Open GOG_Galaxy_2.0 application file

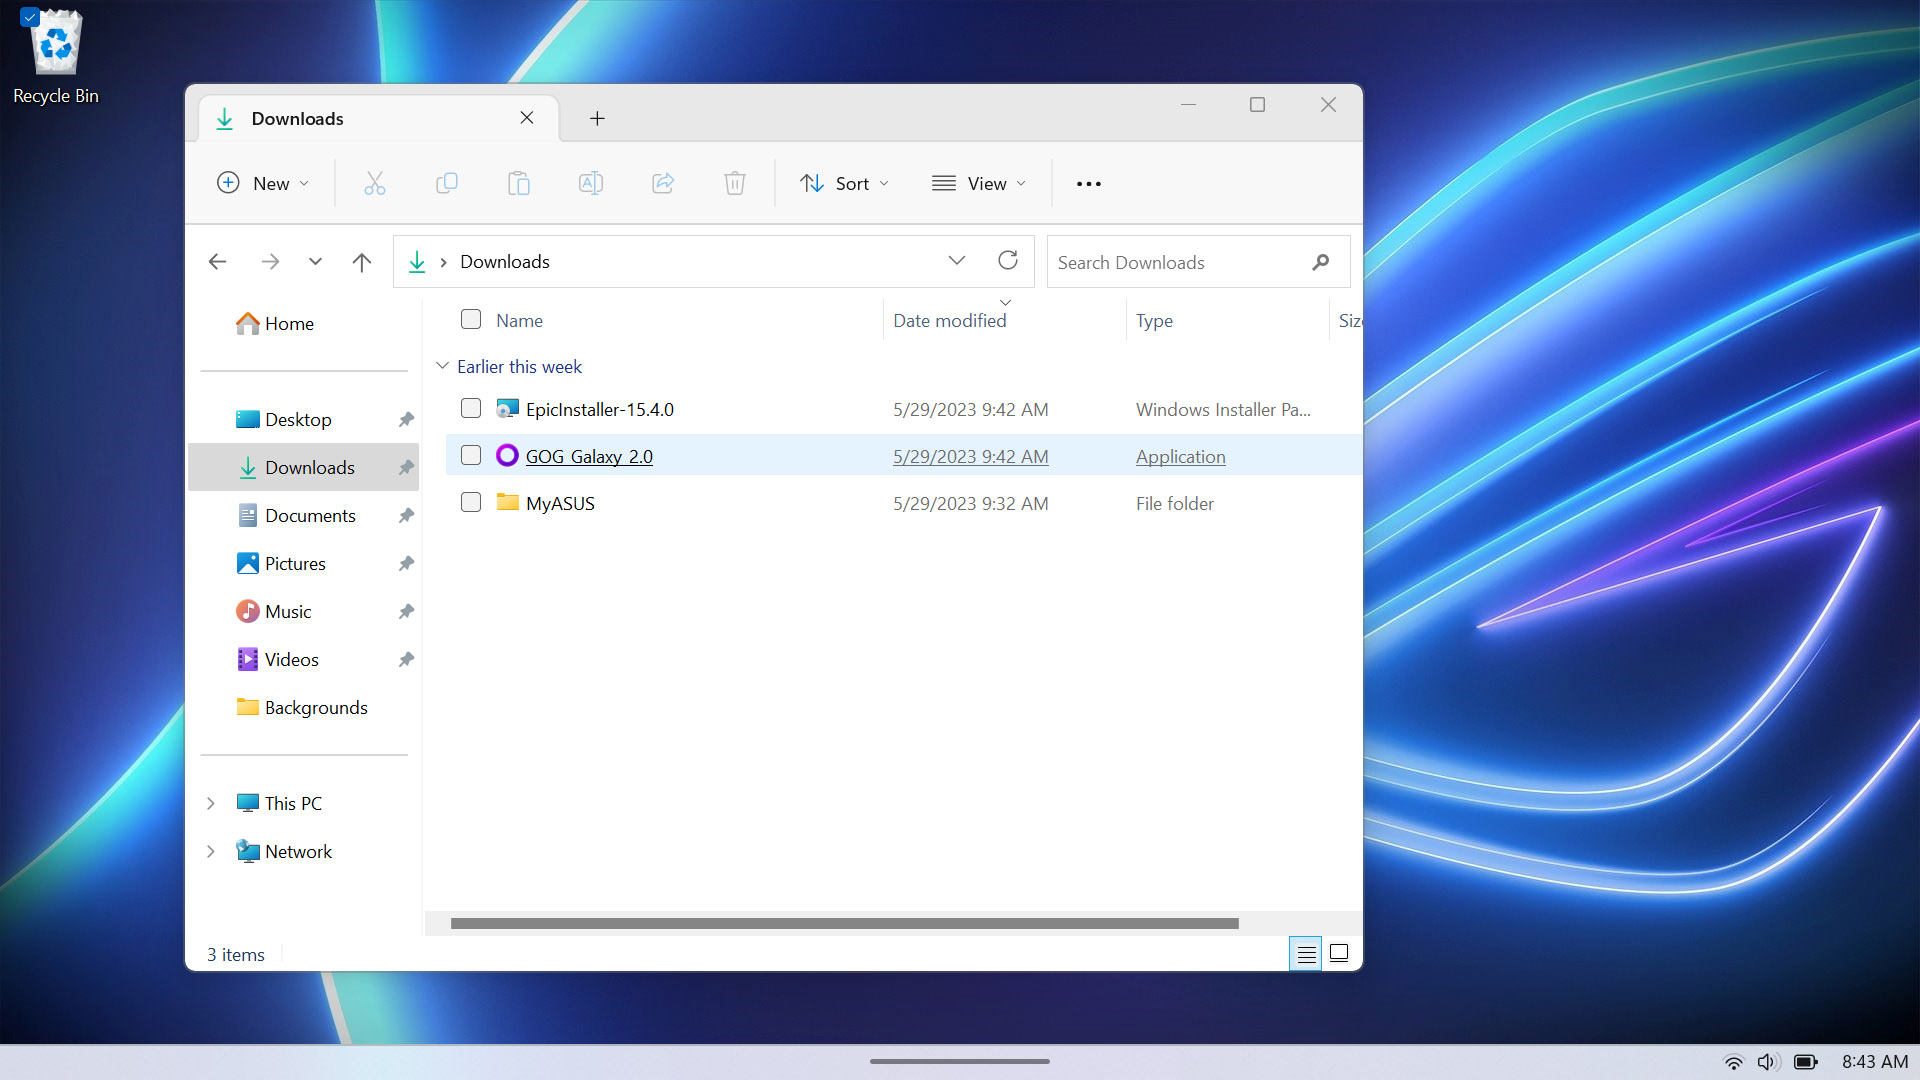(x=588, y=455)
